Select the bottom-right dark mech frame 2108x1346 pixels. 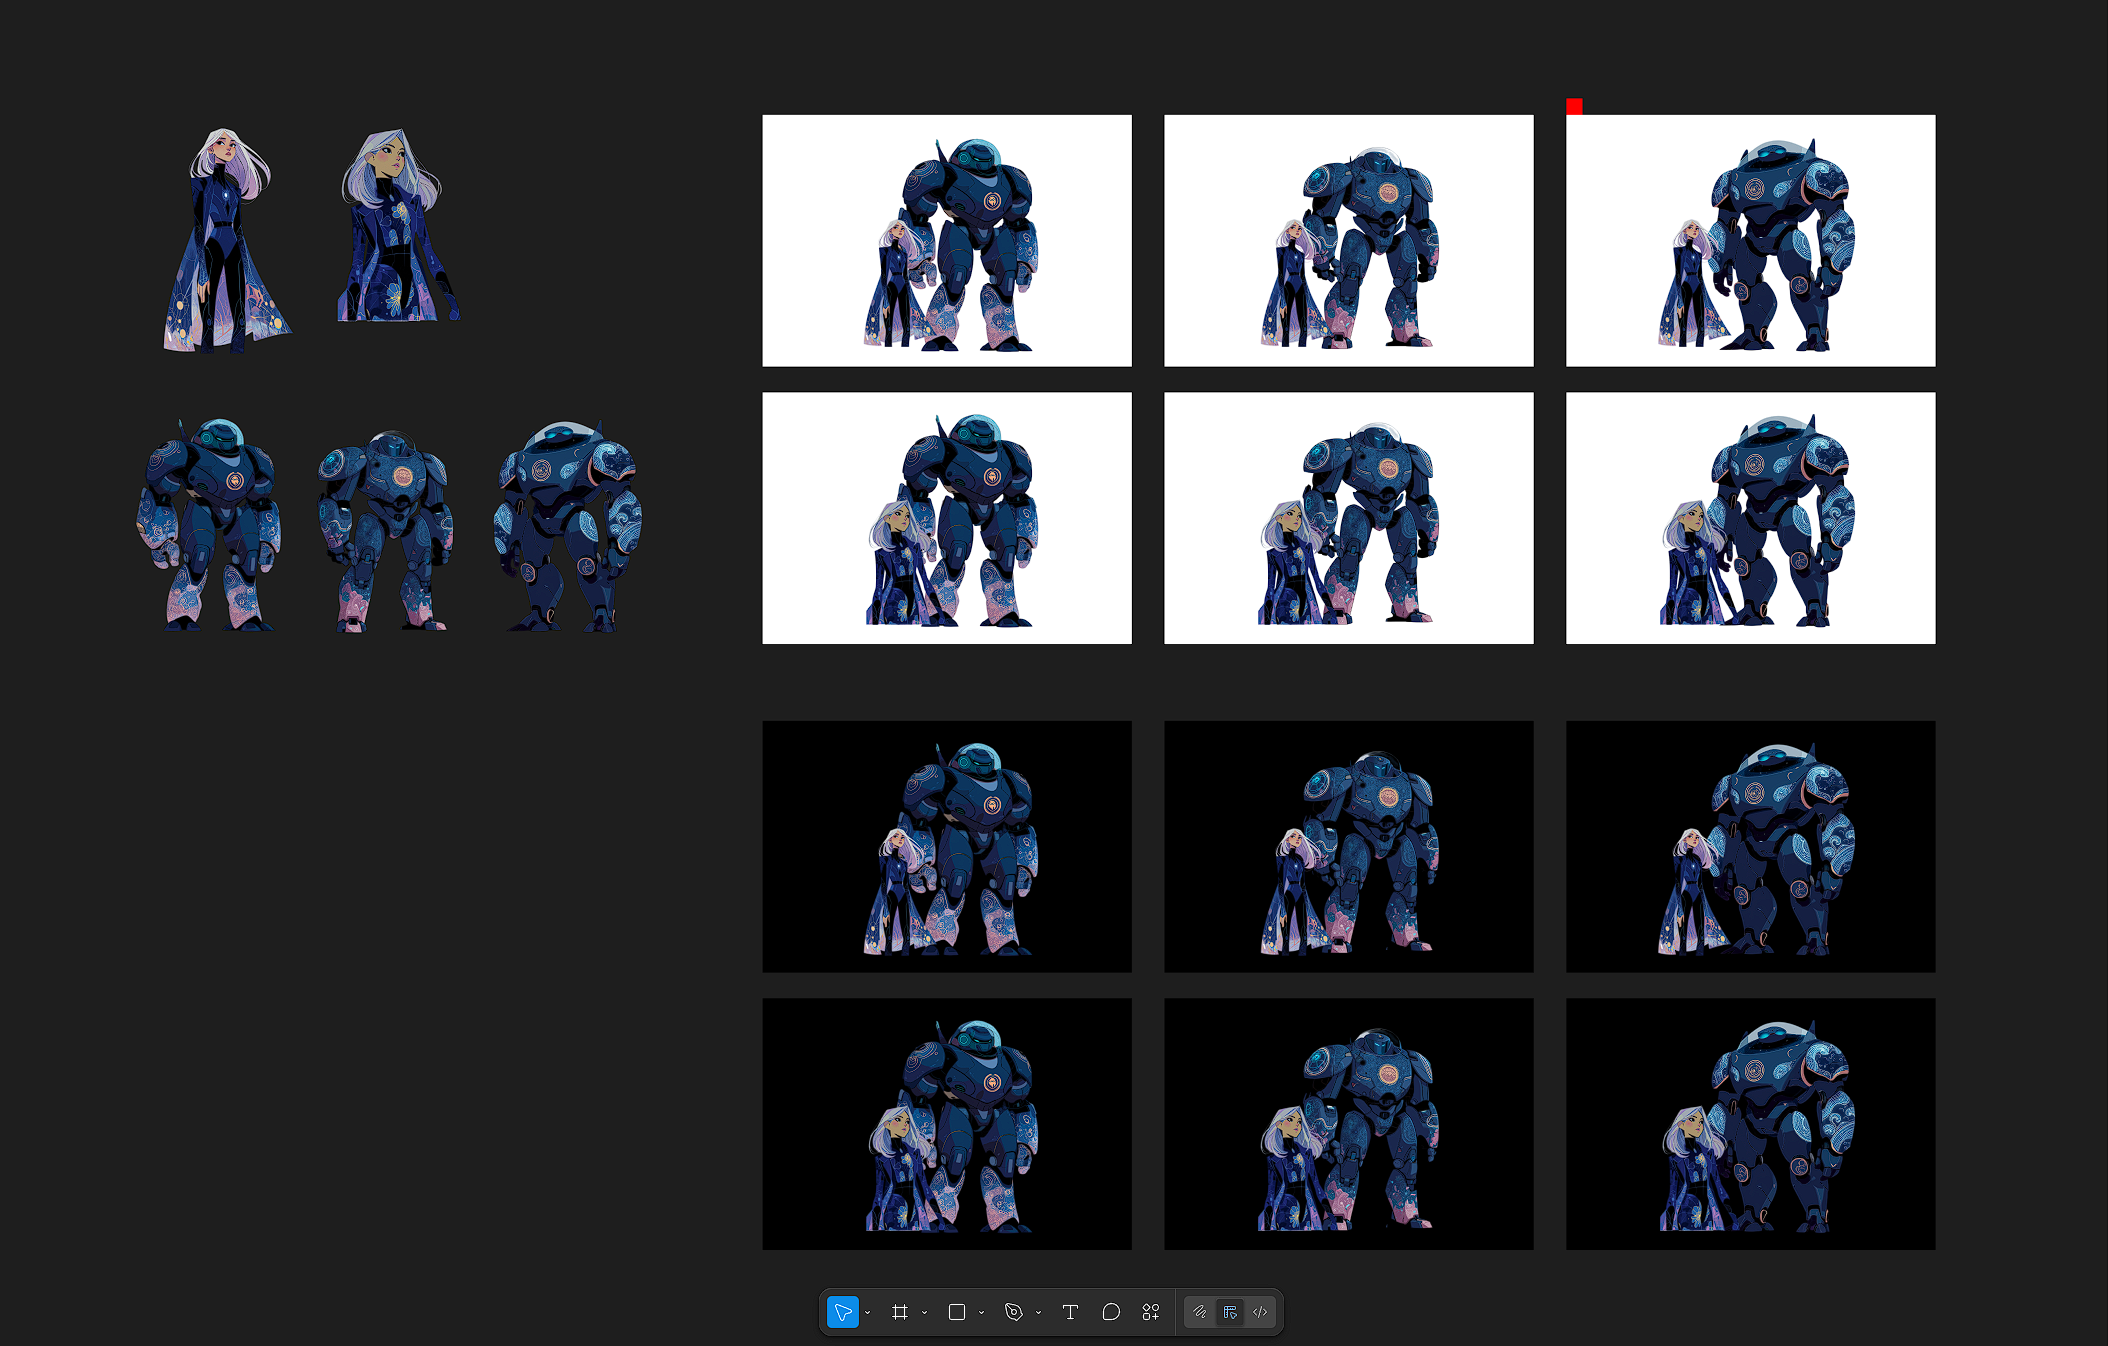(x=1749, y=1122)
